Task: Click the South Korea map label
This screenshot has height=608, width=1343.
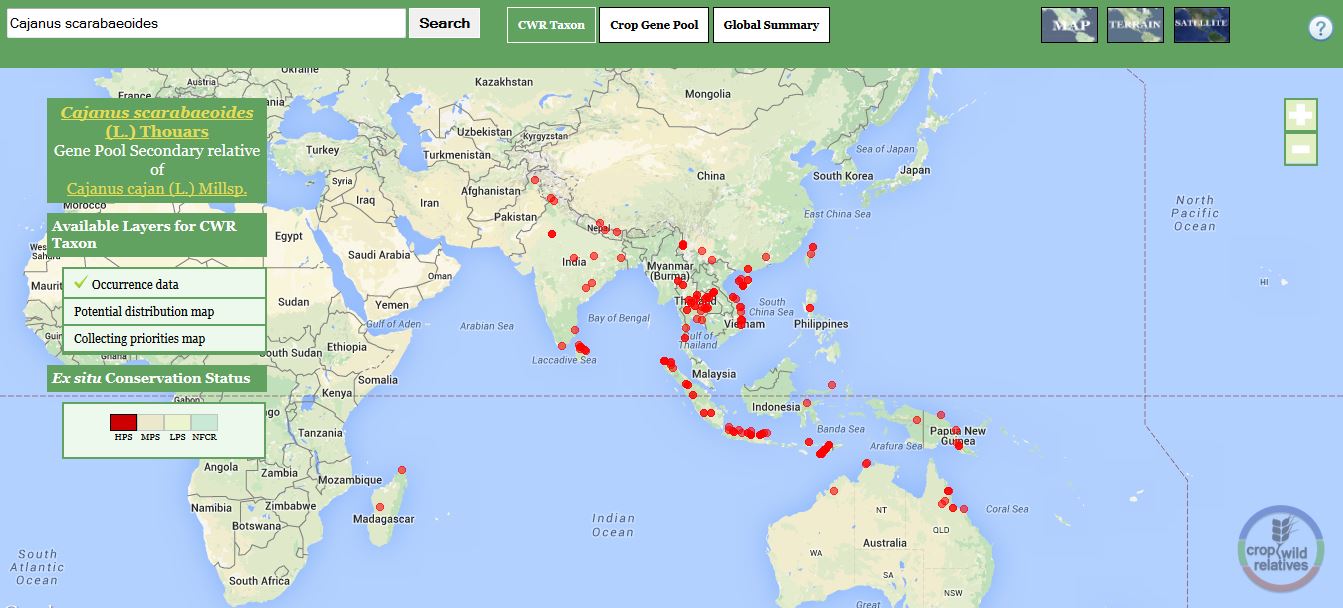Action: 841,175
